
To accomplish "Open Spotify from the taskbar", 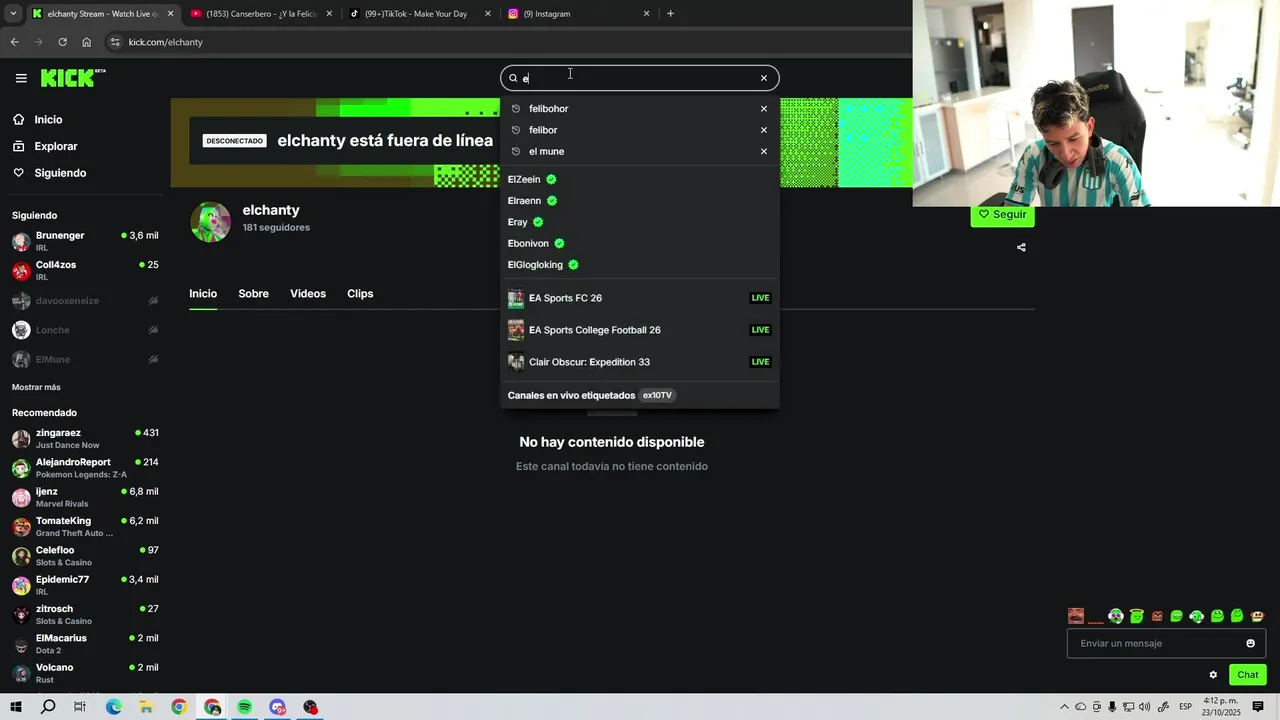I will tap(245, 707).
